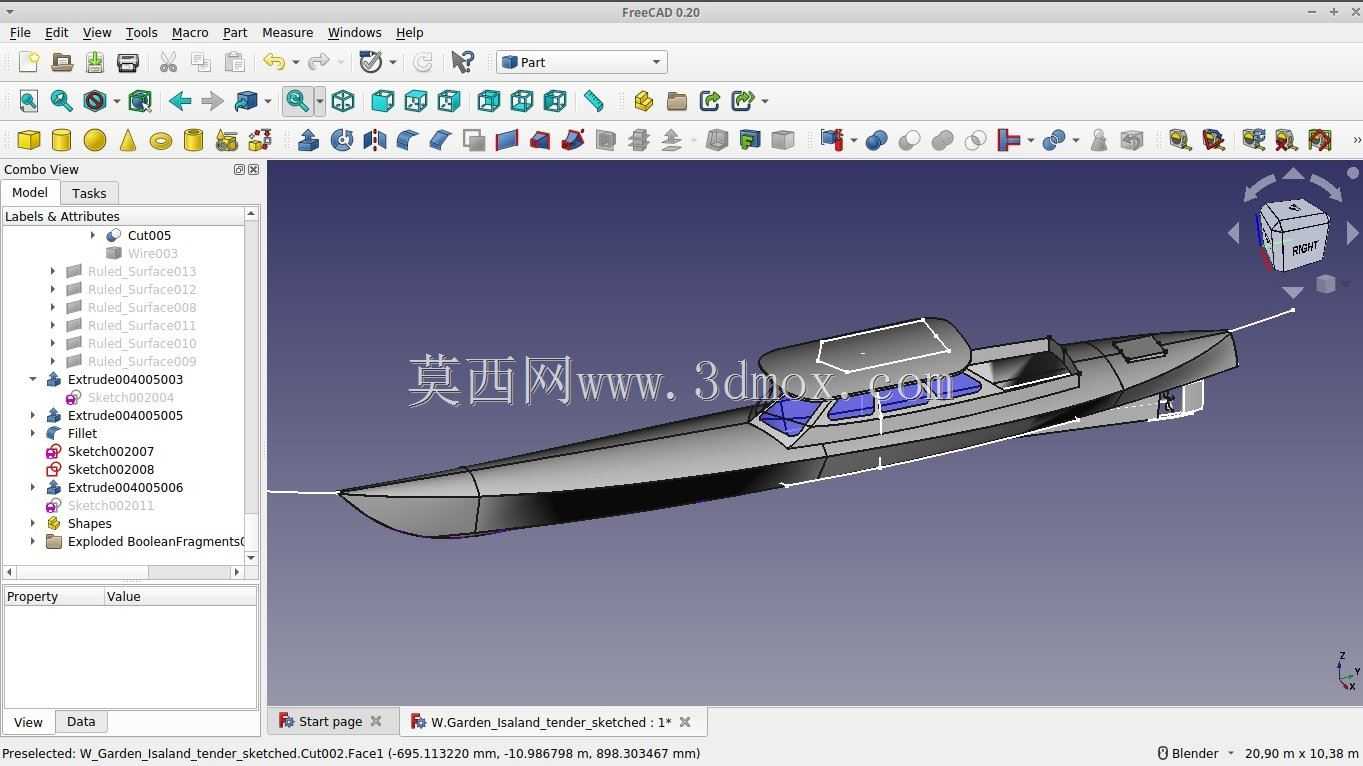The image size is (1363, 766).
Task: Click the Extrude tool icon
Action: [309, 140]
